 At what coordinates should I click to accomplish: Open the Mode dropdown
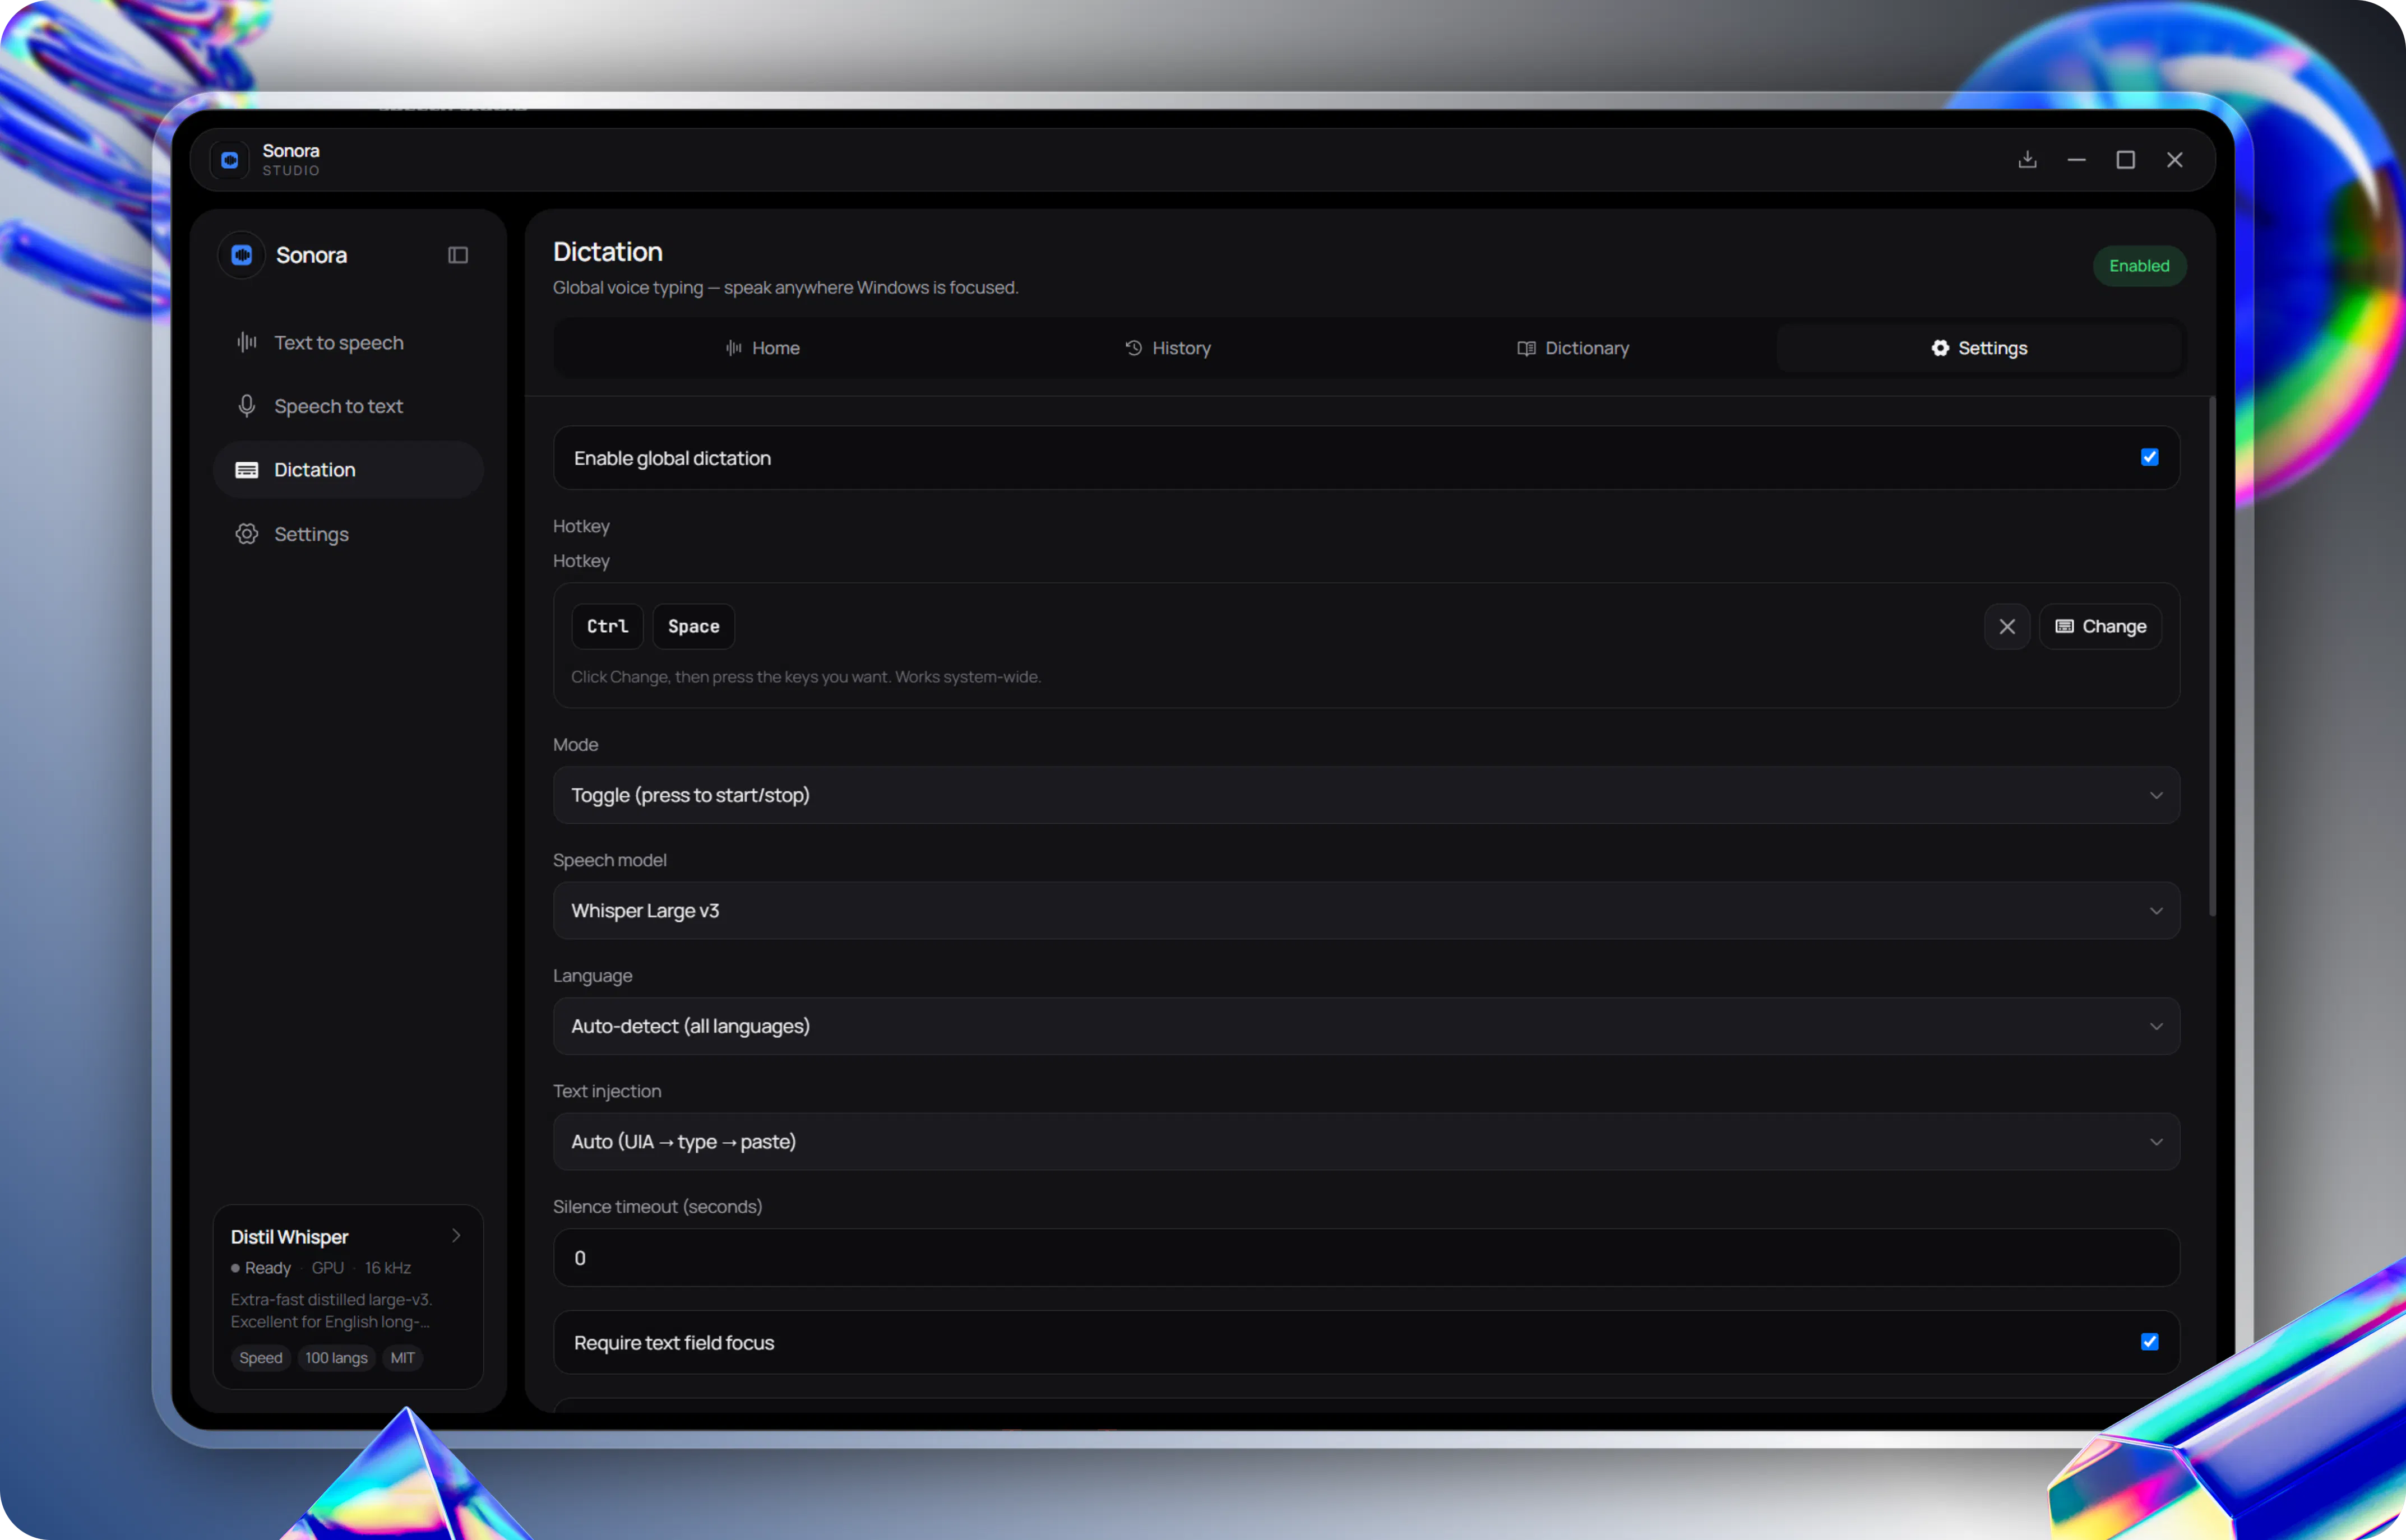(x=1366, y=795)
